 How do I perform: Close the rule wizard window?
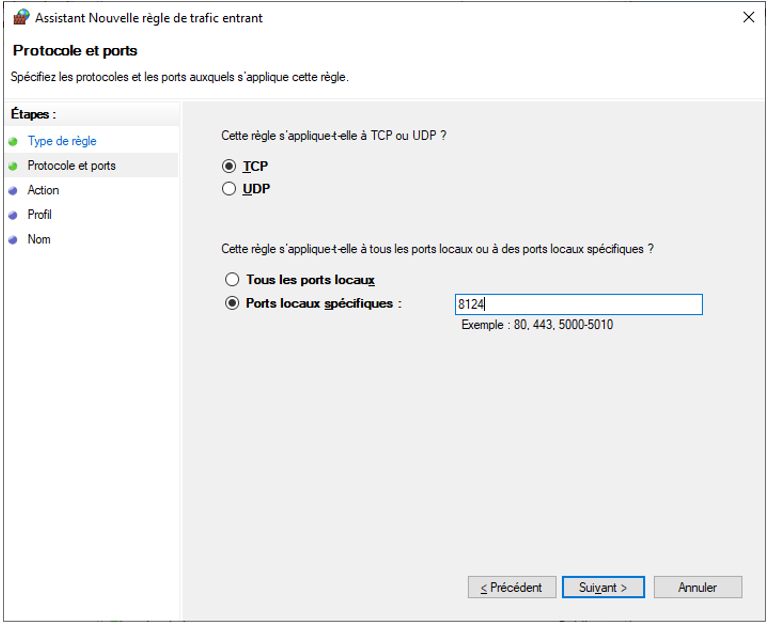748,17
